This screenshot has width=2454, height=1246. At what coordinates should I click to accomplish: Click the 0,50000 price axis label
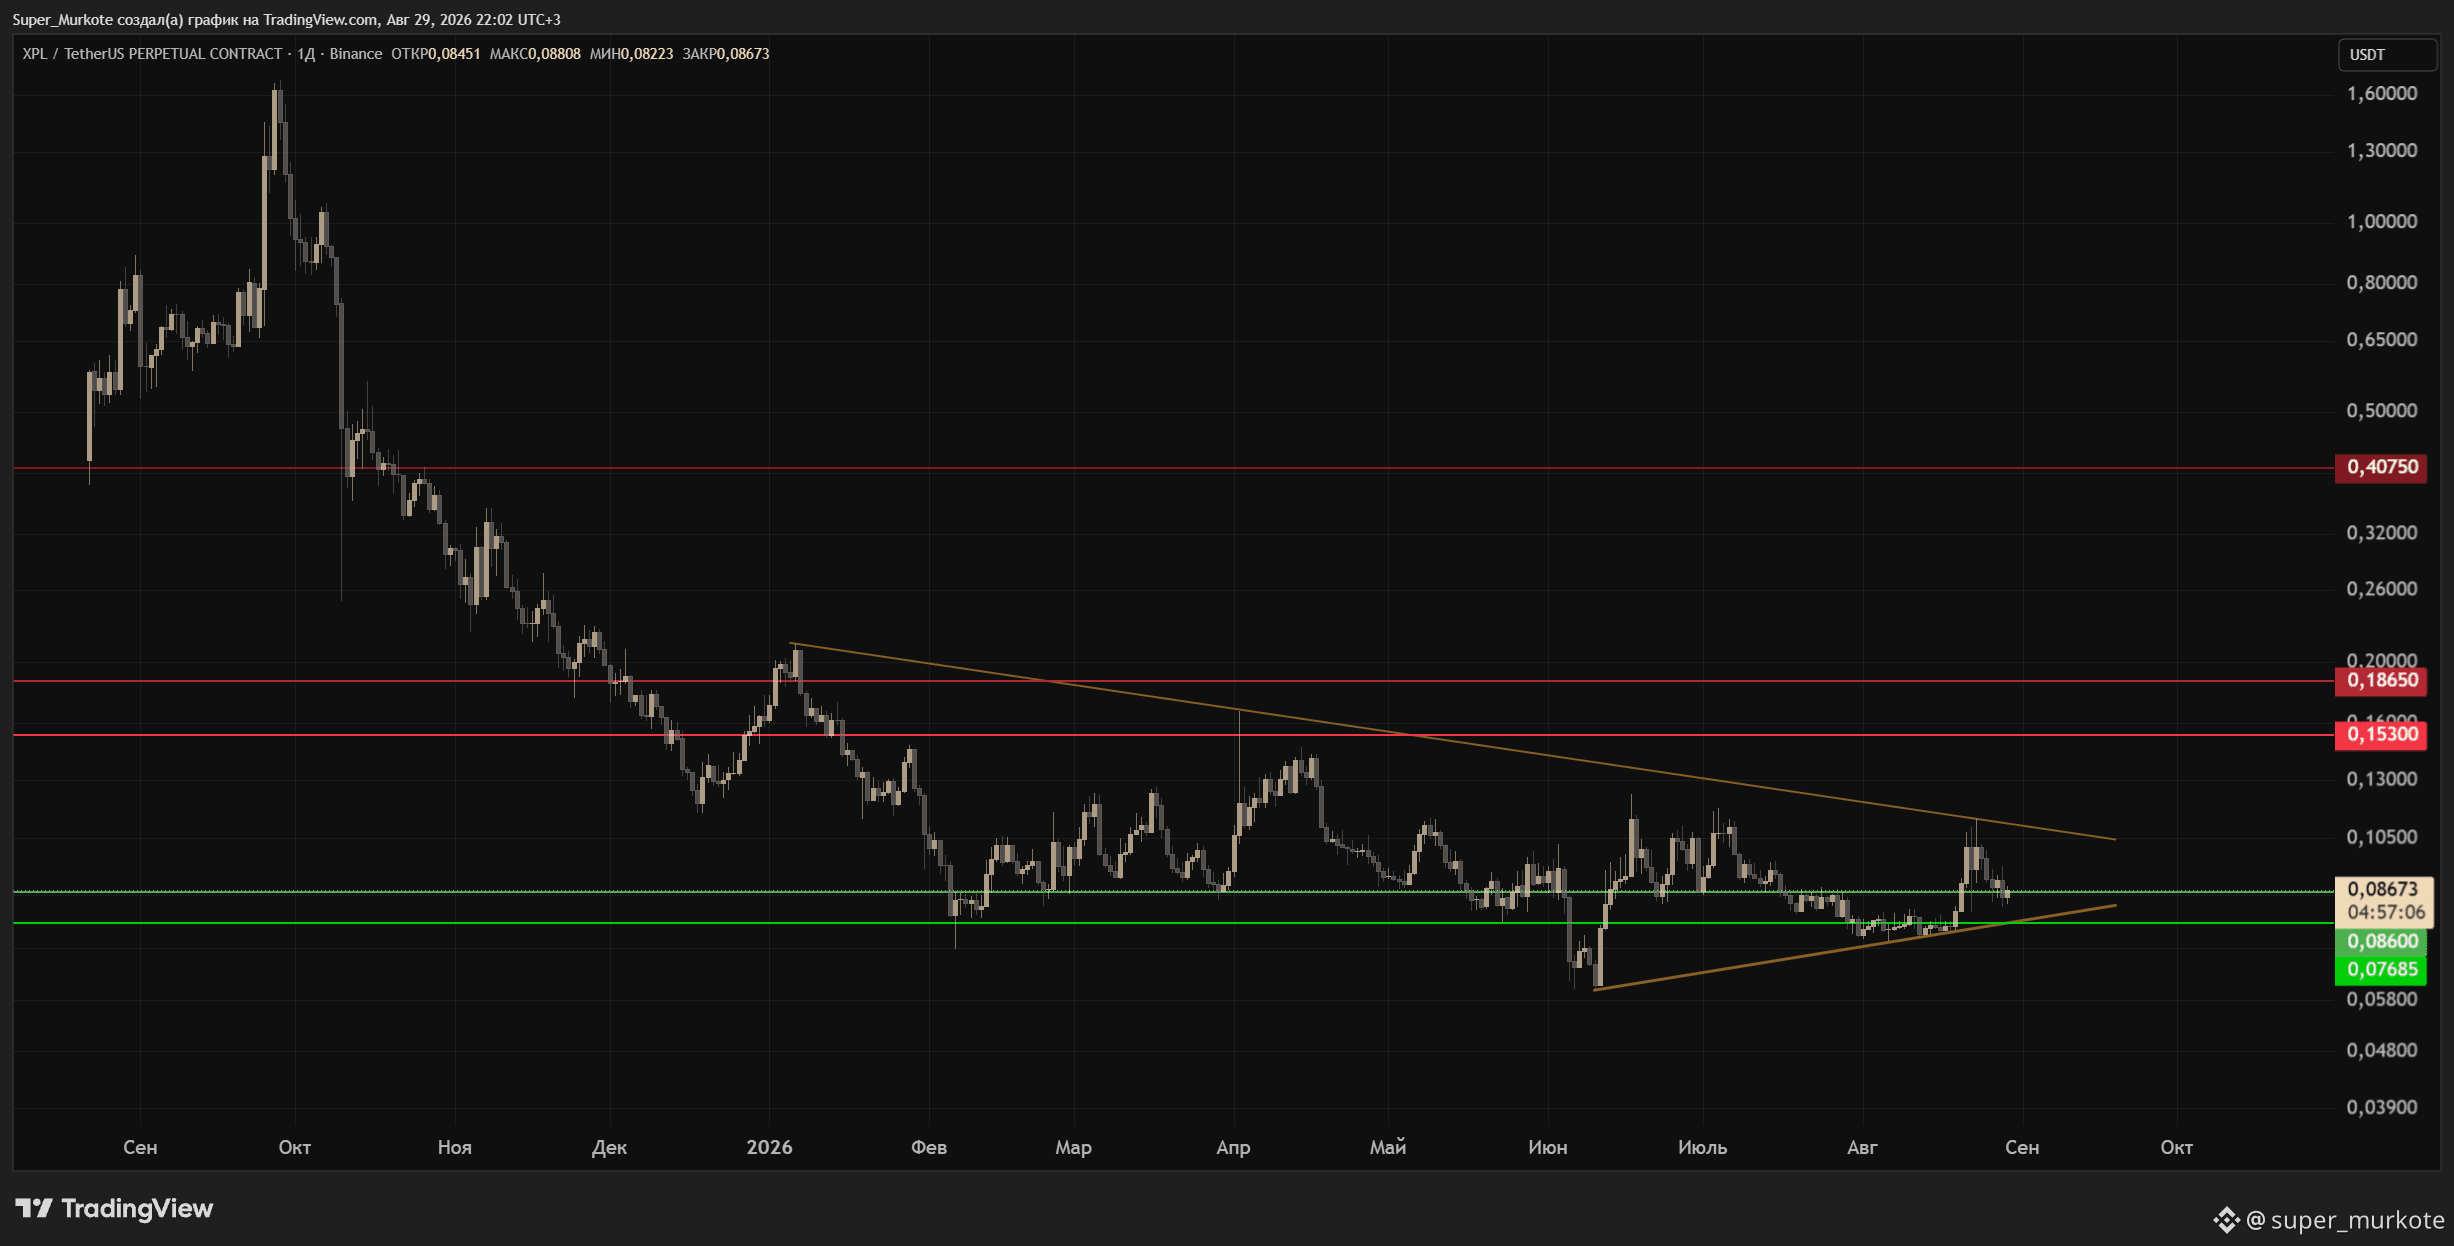(x=2382, y=411)
